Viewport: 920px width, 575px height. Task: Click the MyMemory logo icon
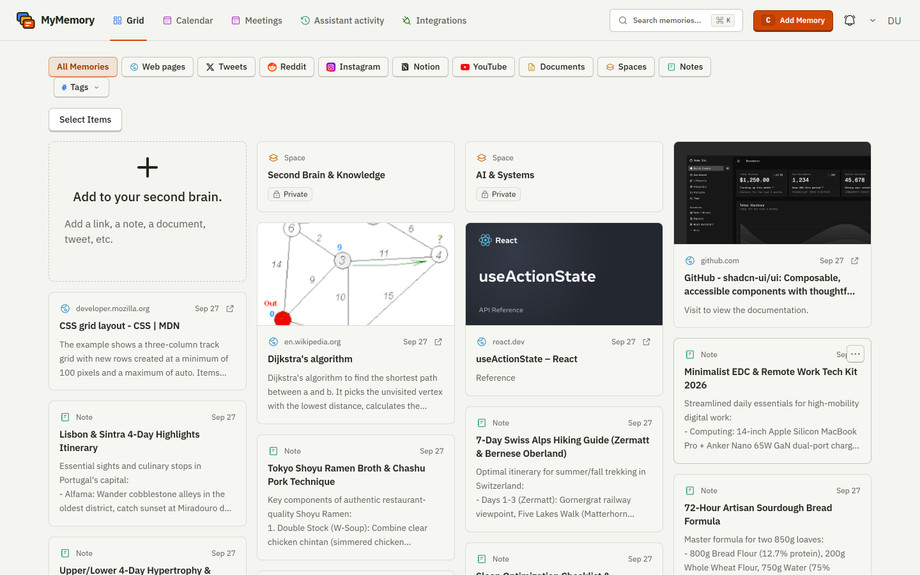[25, 20]
